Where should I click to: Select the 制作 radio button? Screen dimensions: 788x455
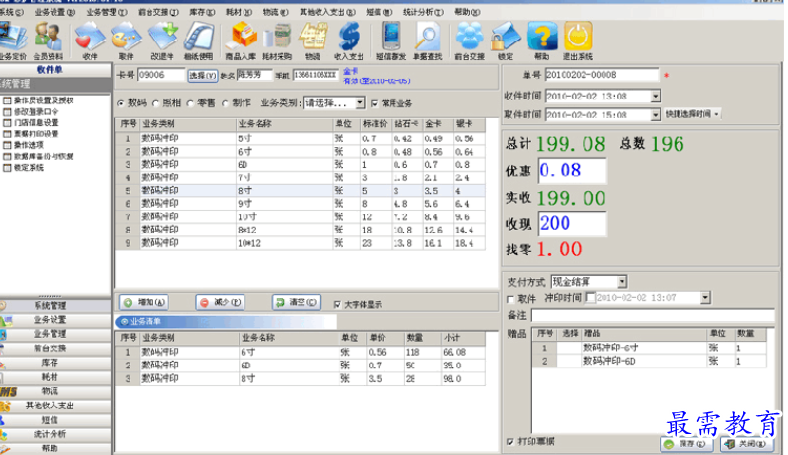tap(226, 103)
